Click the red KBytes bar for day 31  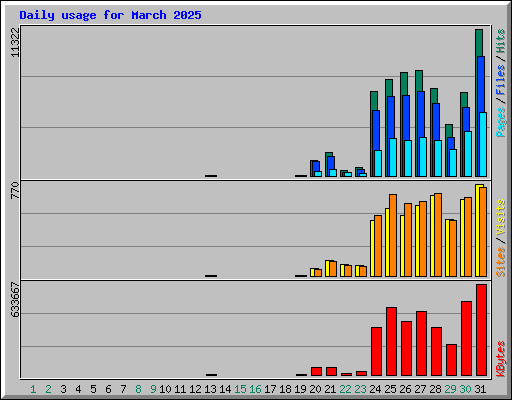(x=481, y=330)
